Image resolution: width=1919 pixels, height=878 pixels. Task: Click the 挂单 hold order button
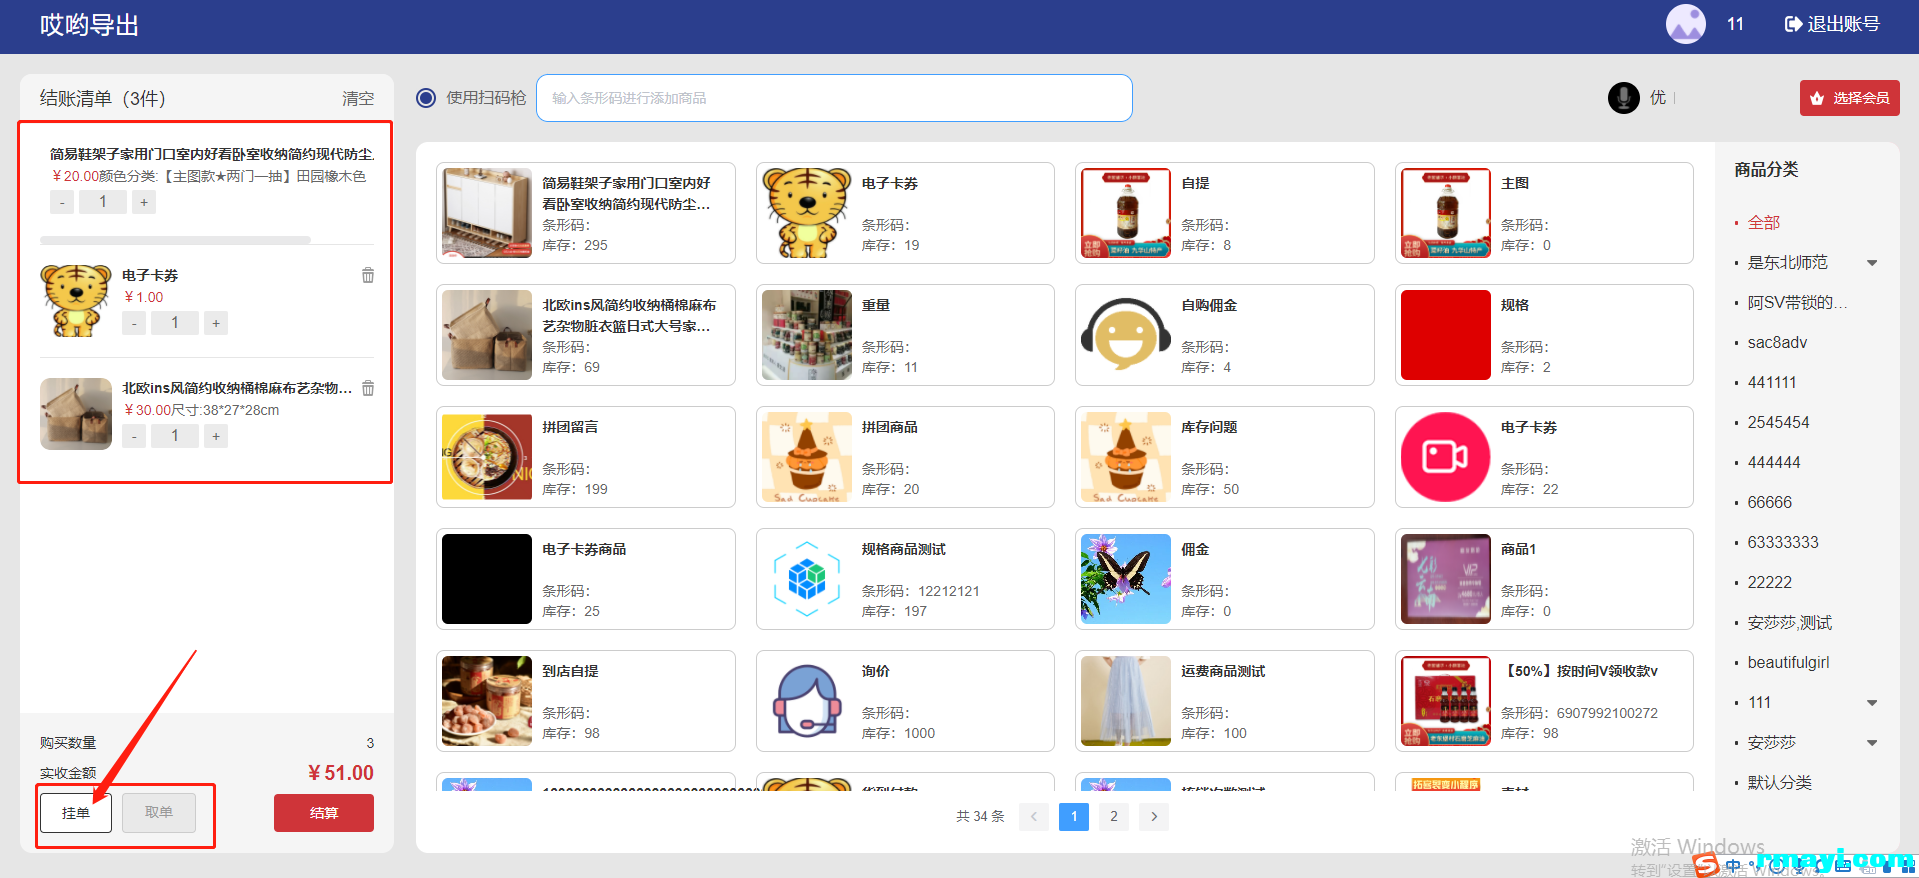coord(76,813)
